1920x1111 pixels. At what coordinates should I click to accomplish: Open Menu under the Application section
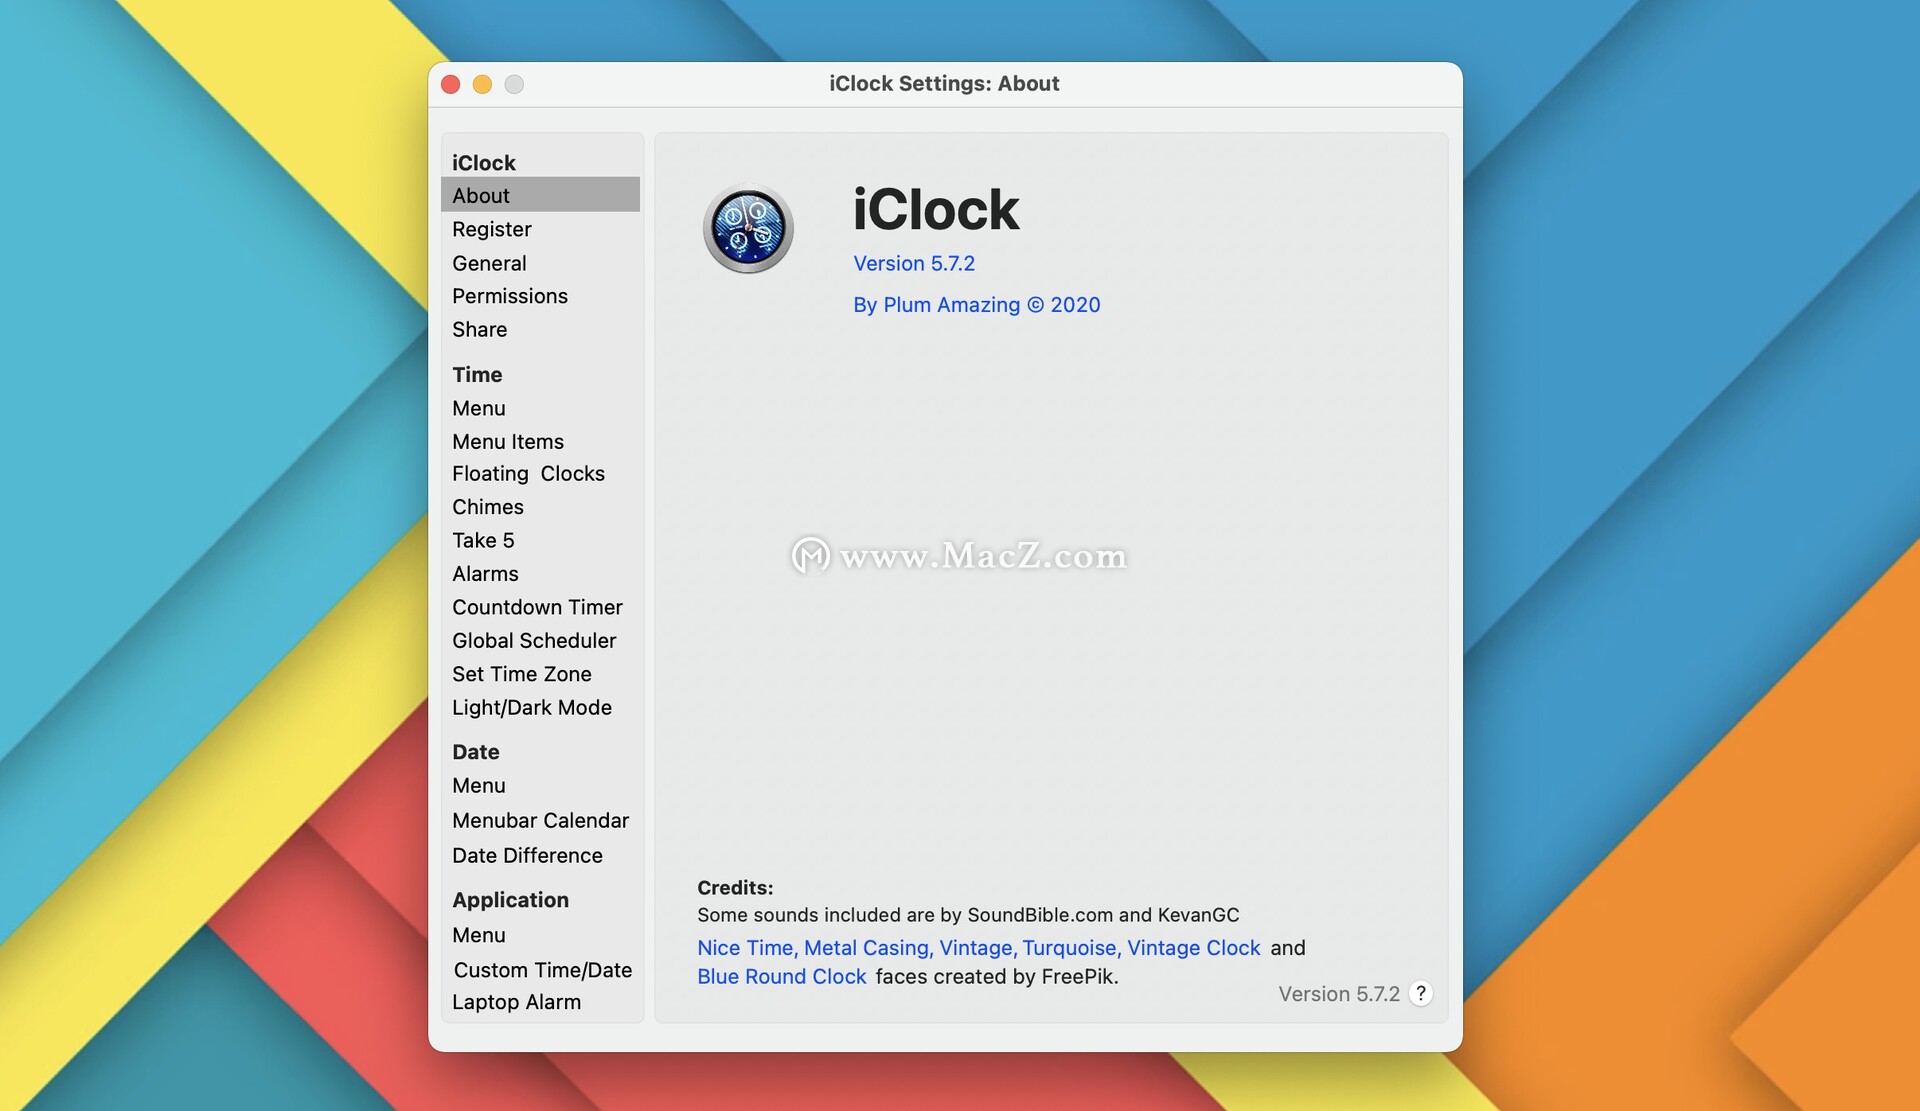tap(478, 935)
